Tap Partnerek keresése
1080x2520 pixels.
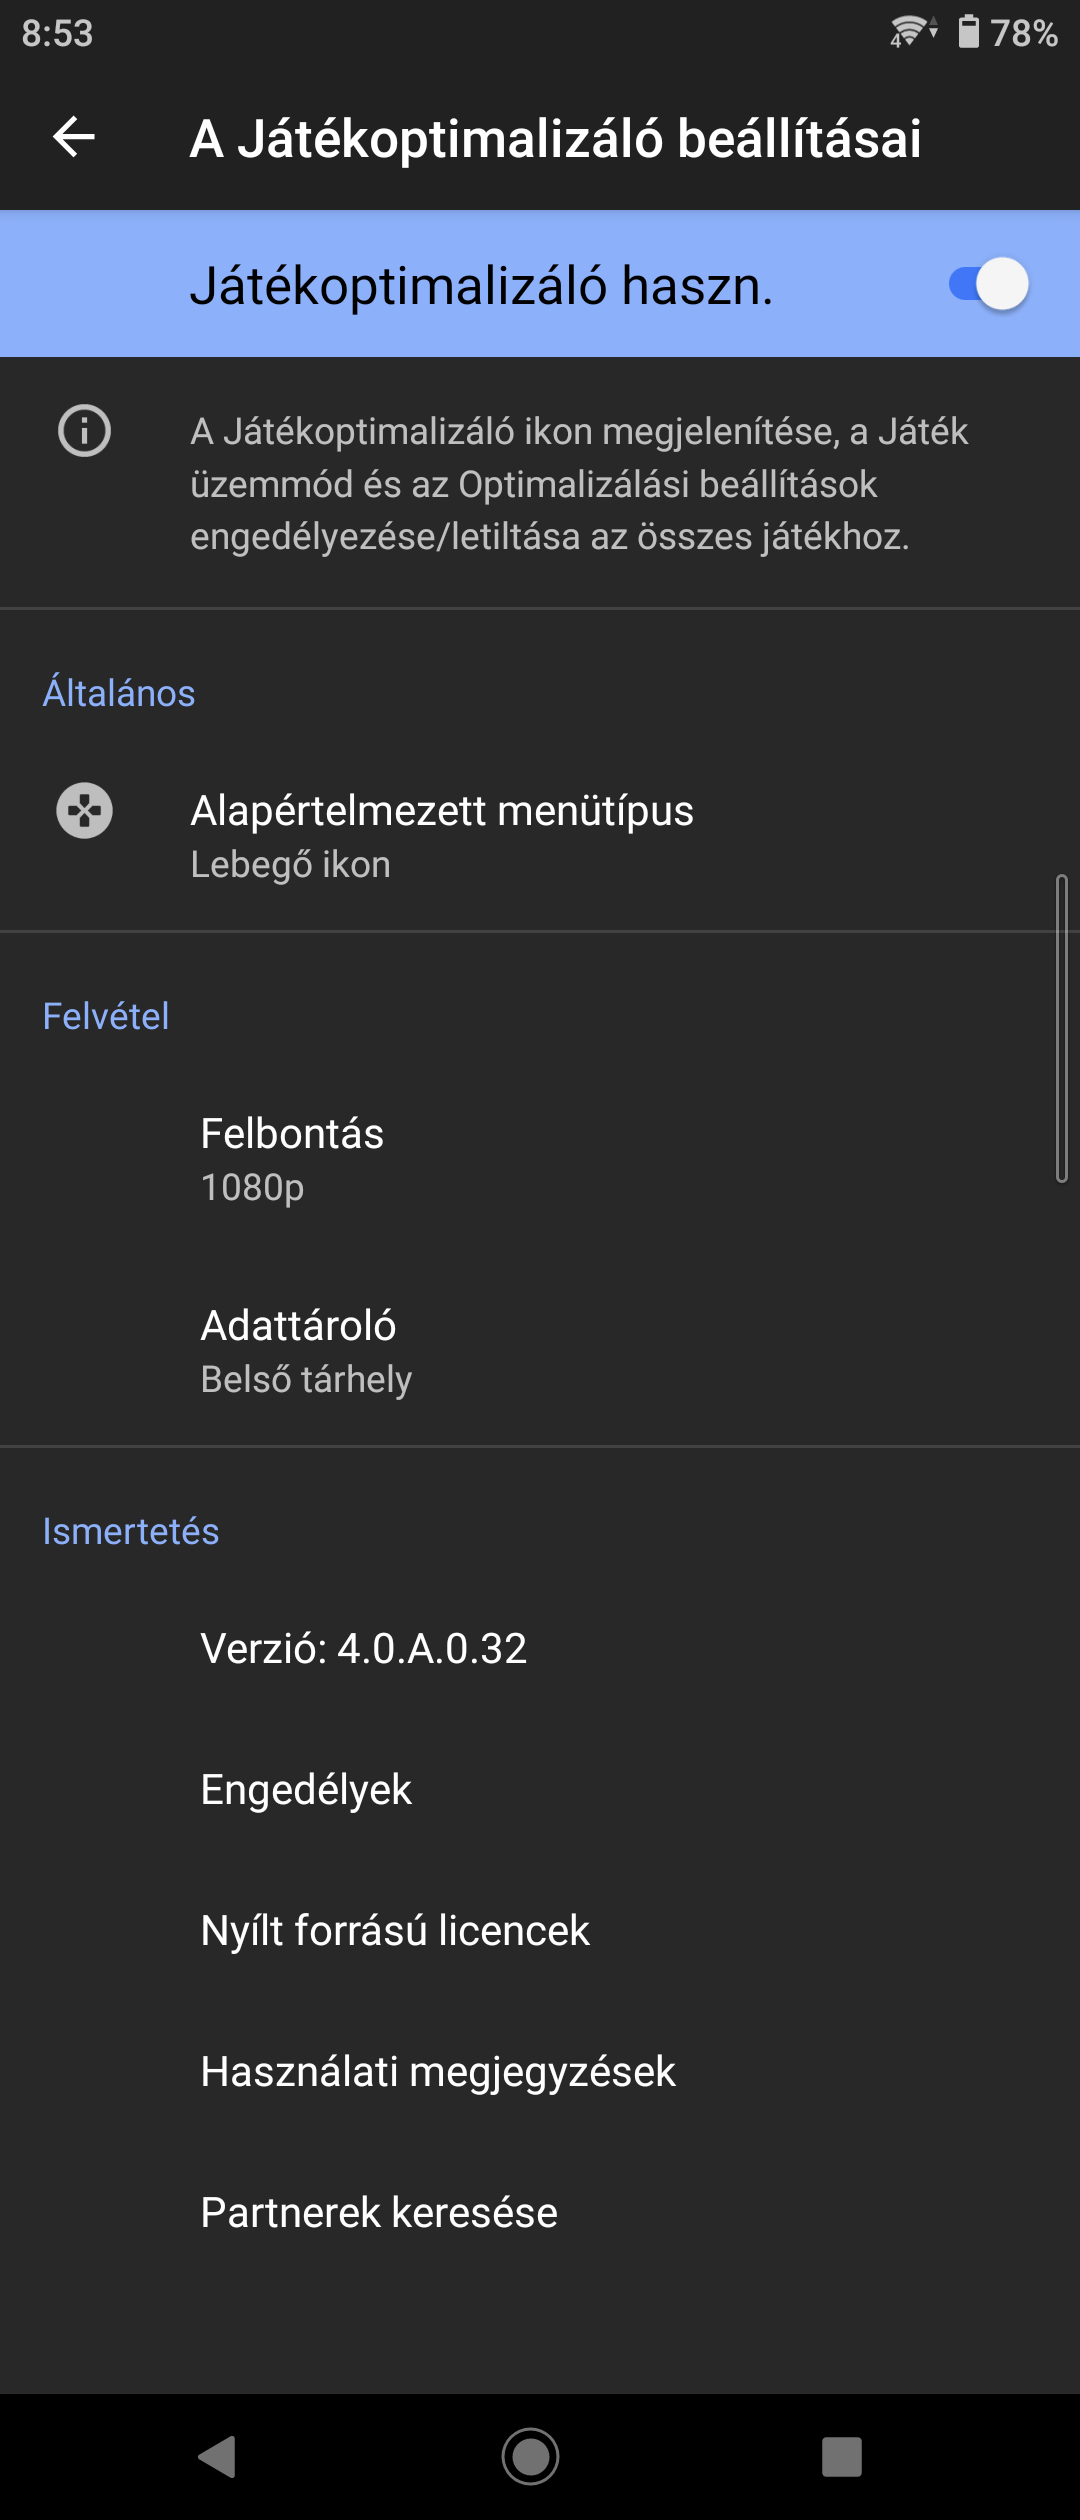click(x=379, y=2213)
